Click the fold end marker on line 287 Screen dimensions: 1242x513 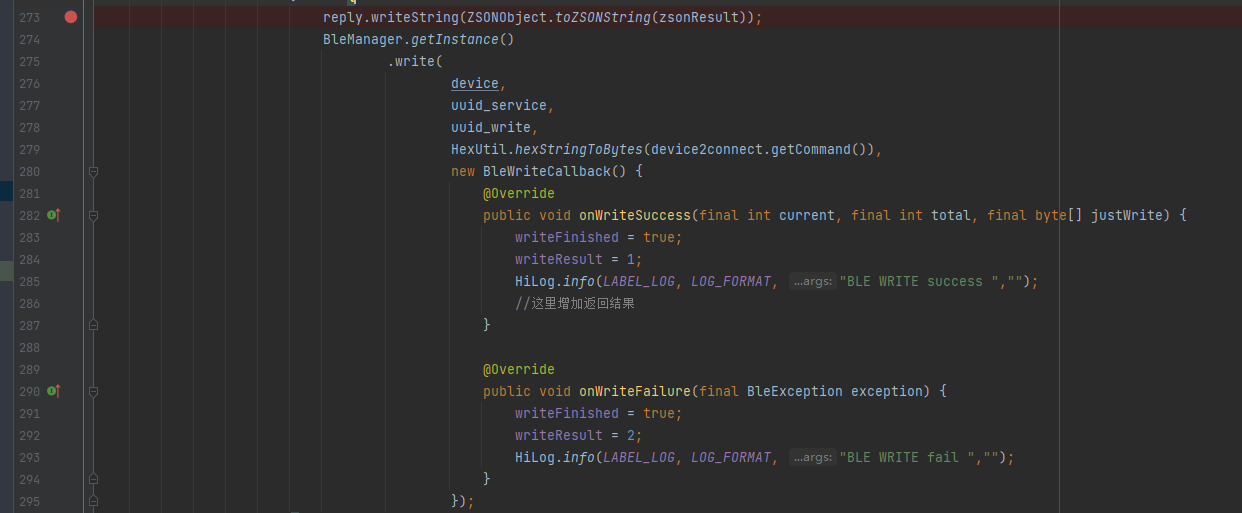[x=93, y=325]
